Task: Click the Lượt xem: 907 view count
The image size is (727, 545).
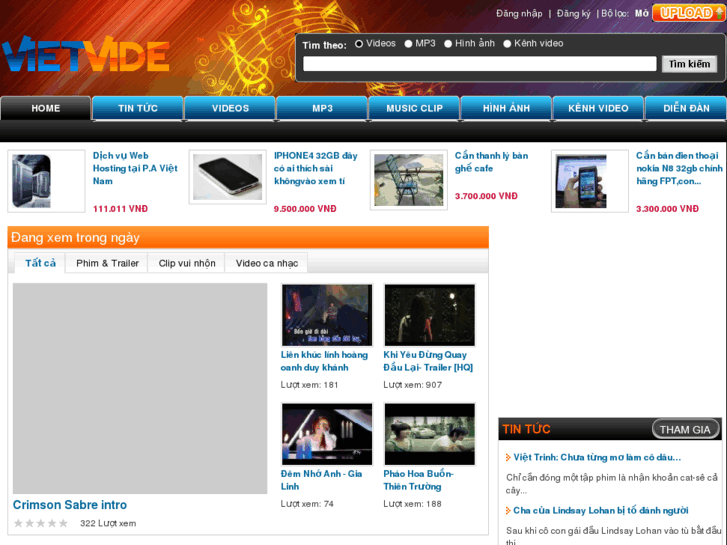Action: click(x=412, y=385)
